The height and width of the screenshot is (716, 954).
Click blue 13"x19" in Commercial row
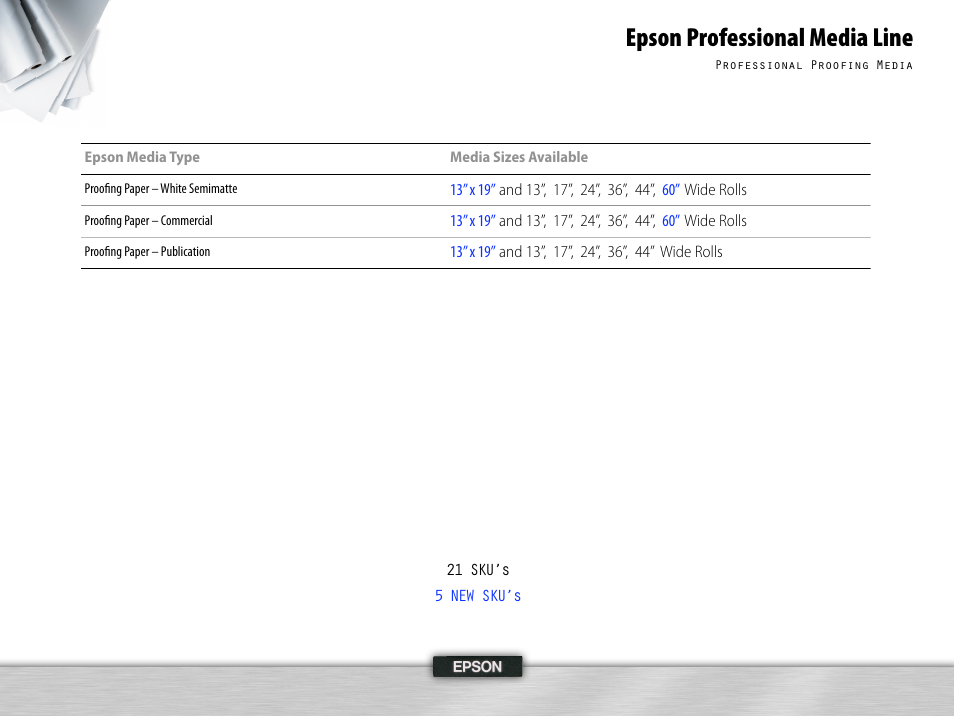pyautogui.click(x=473, y=221)
